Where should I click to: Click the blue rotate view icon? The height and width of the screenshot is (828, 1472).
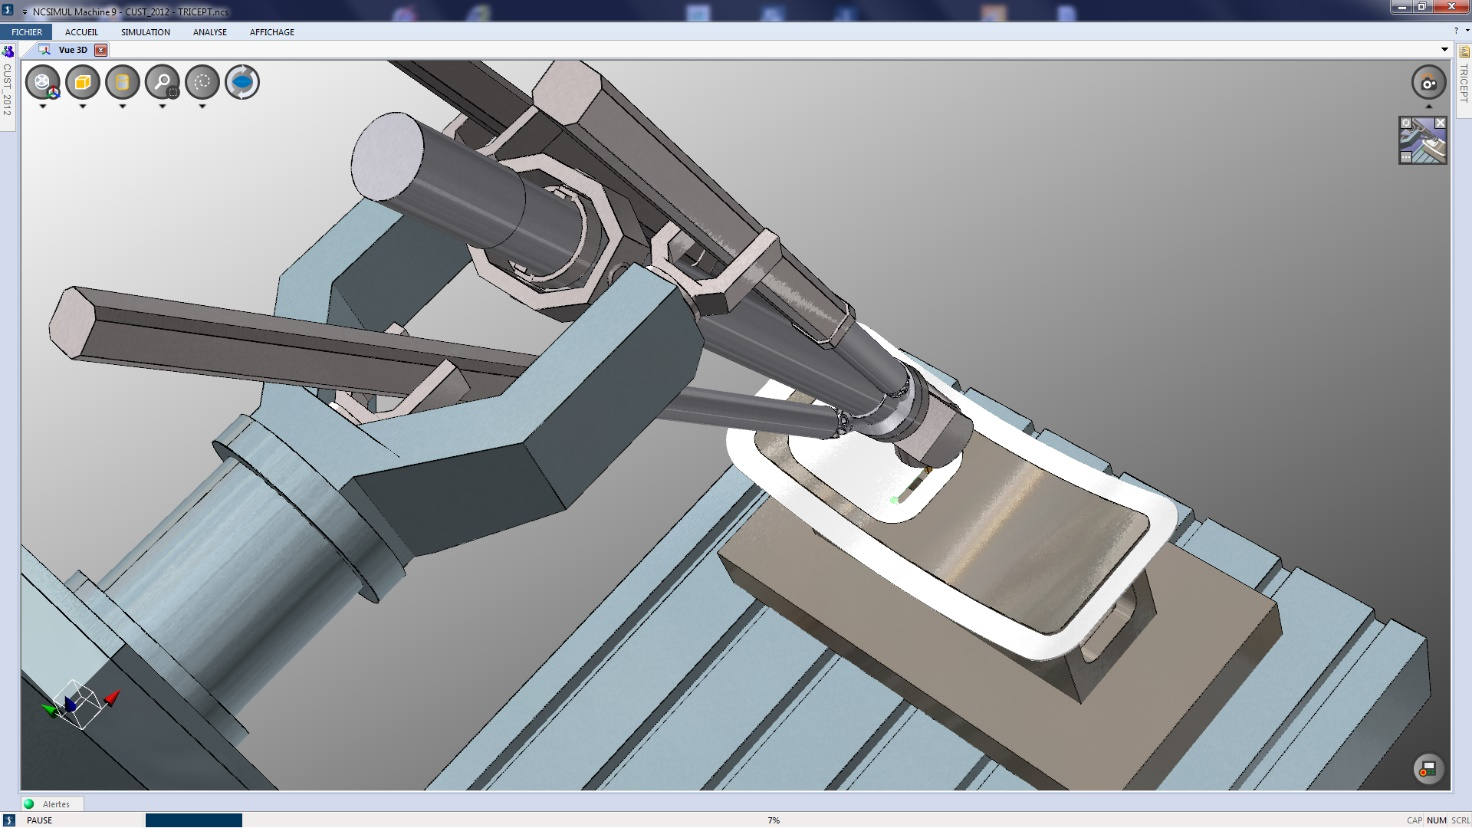(x=242, y=82)
